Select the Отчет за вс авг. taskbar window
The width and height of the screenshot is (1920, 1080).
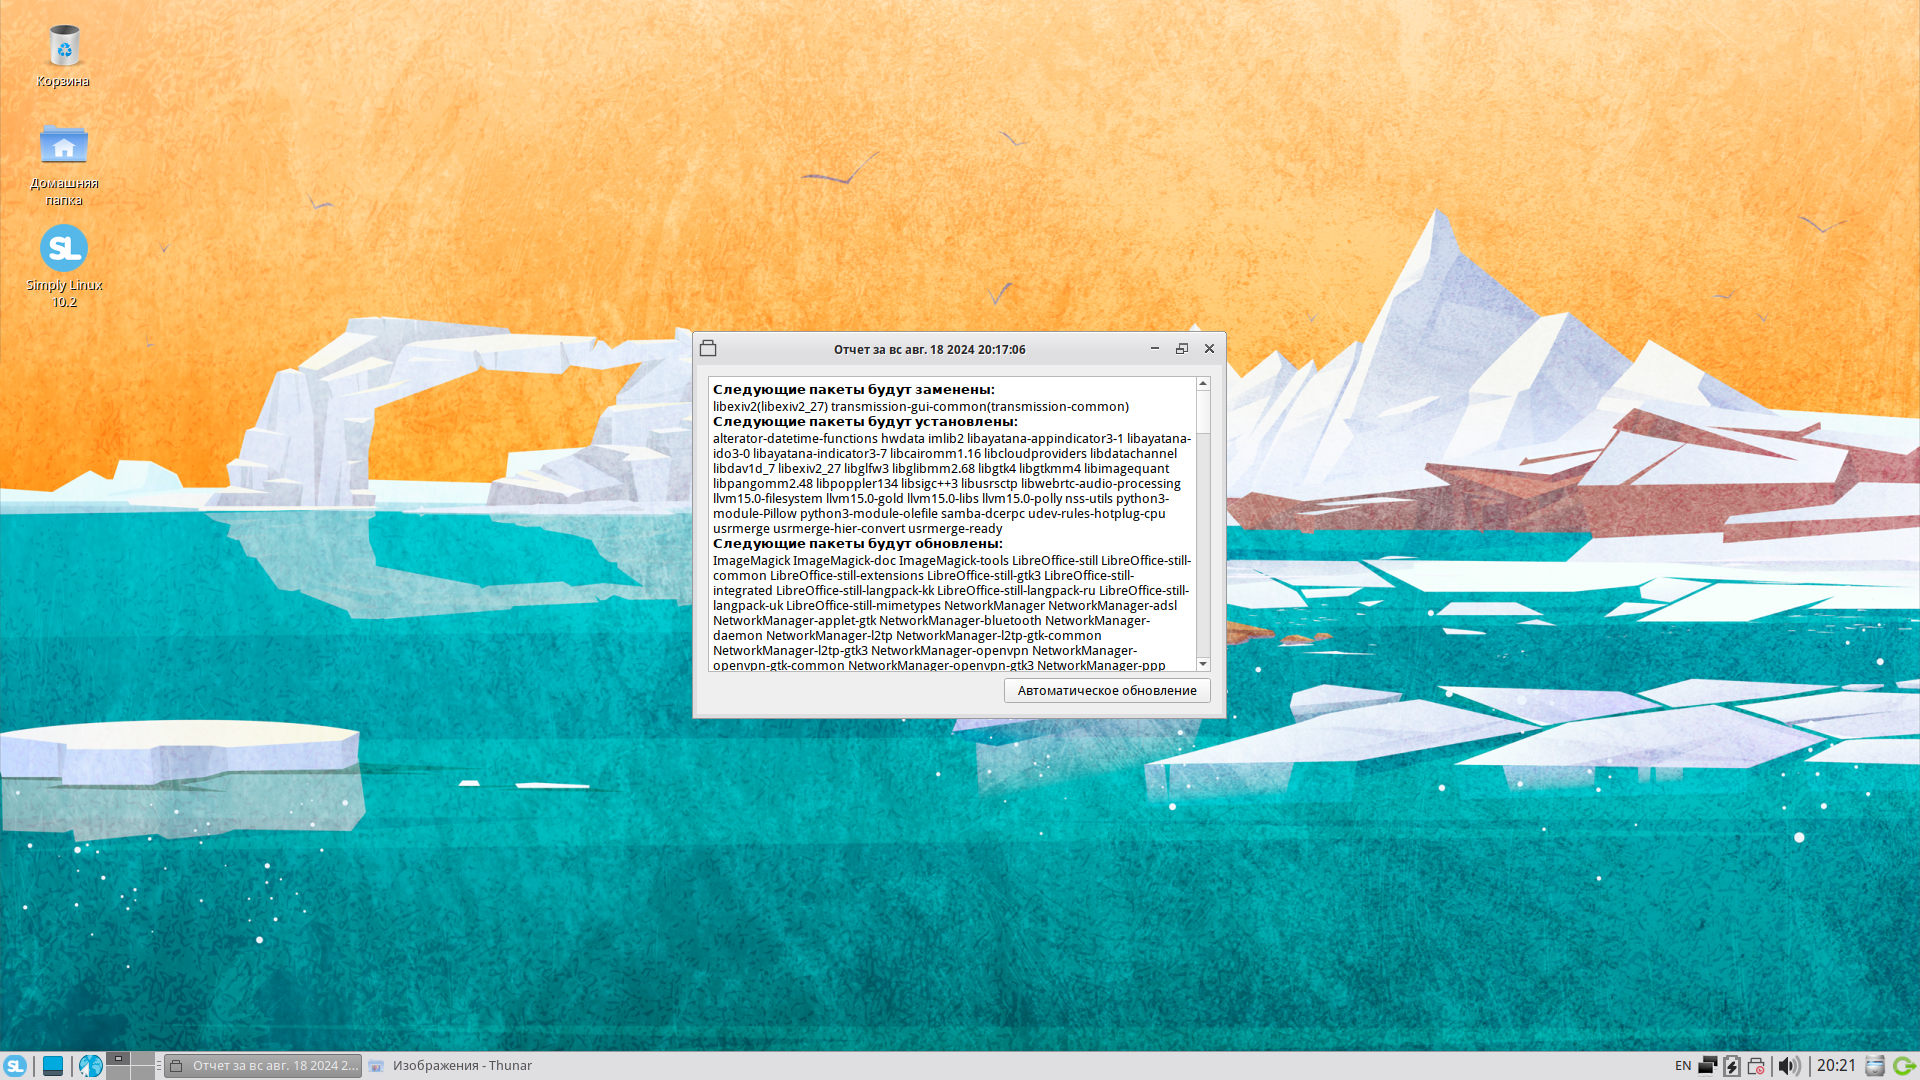(263, 1066)
